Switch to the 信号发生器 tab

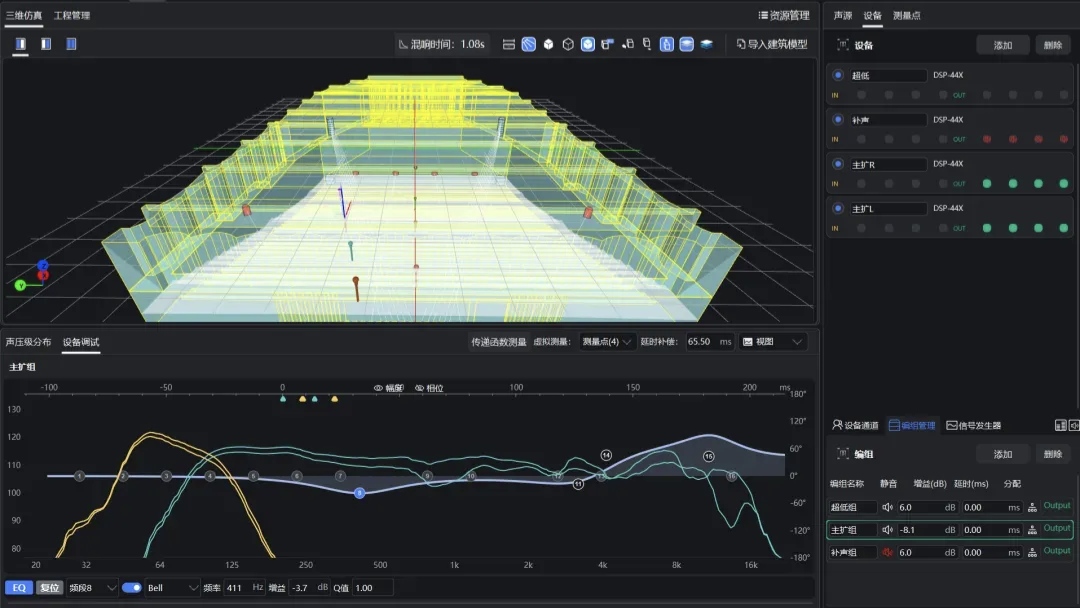click(973, 425)
